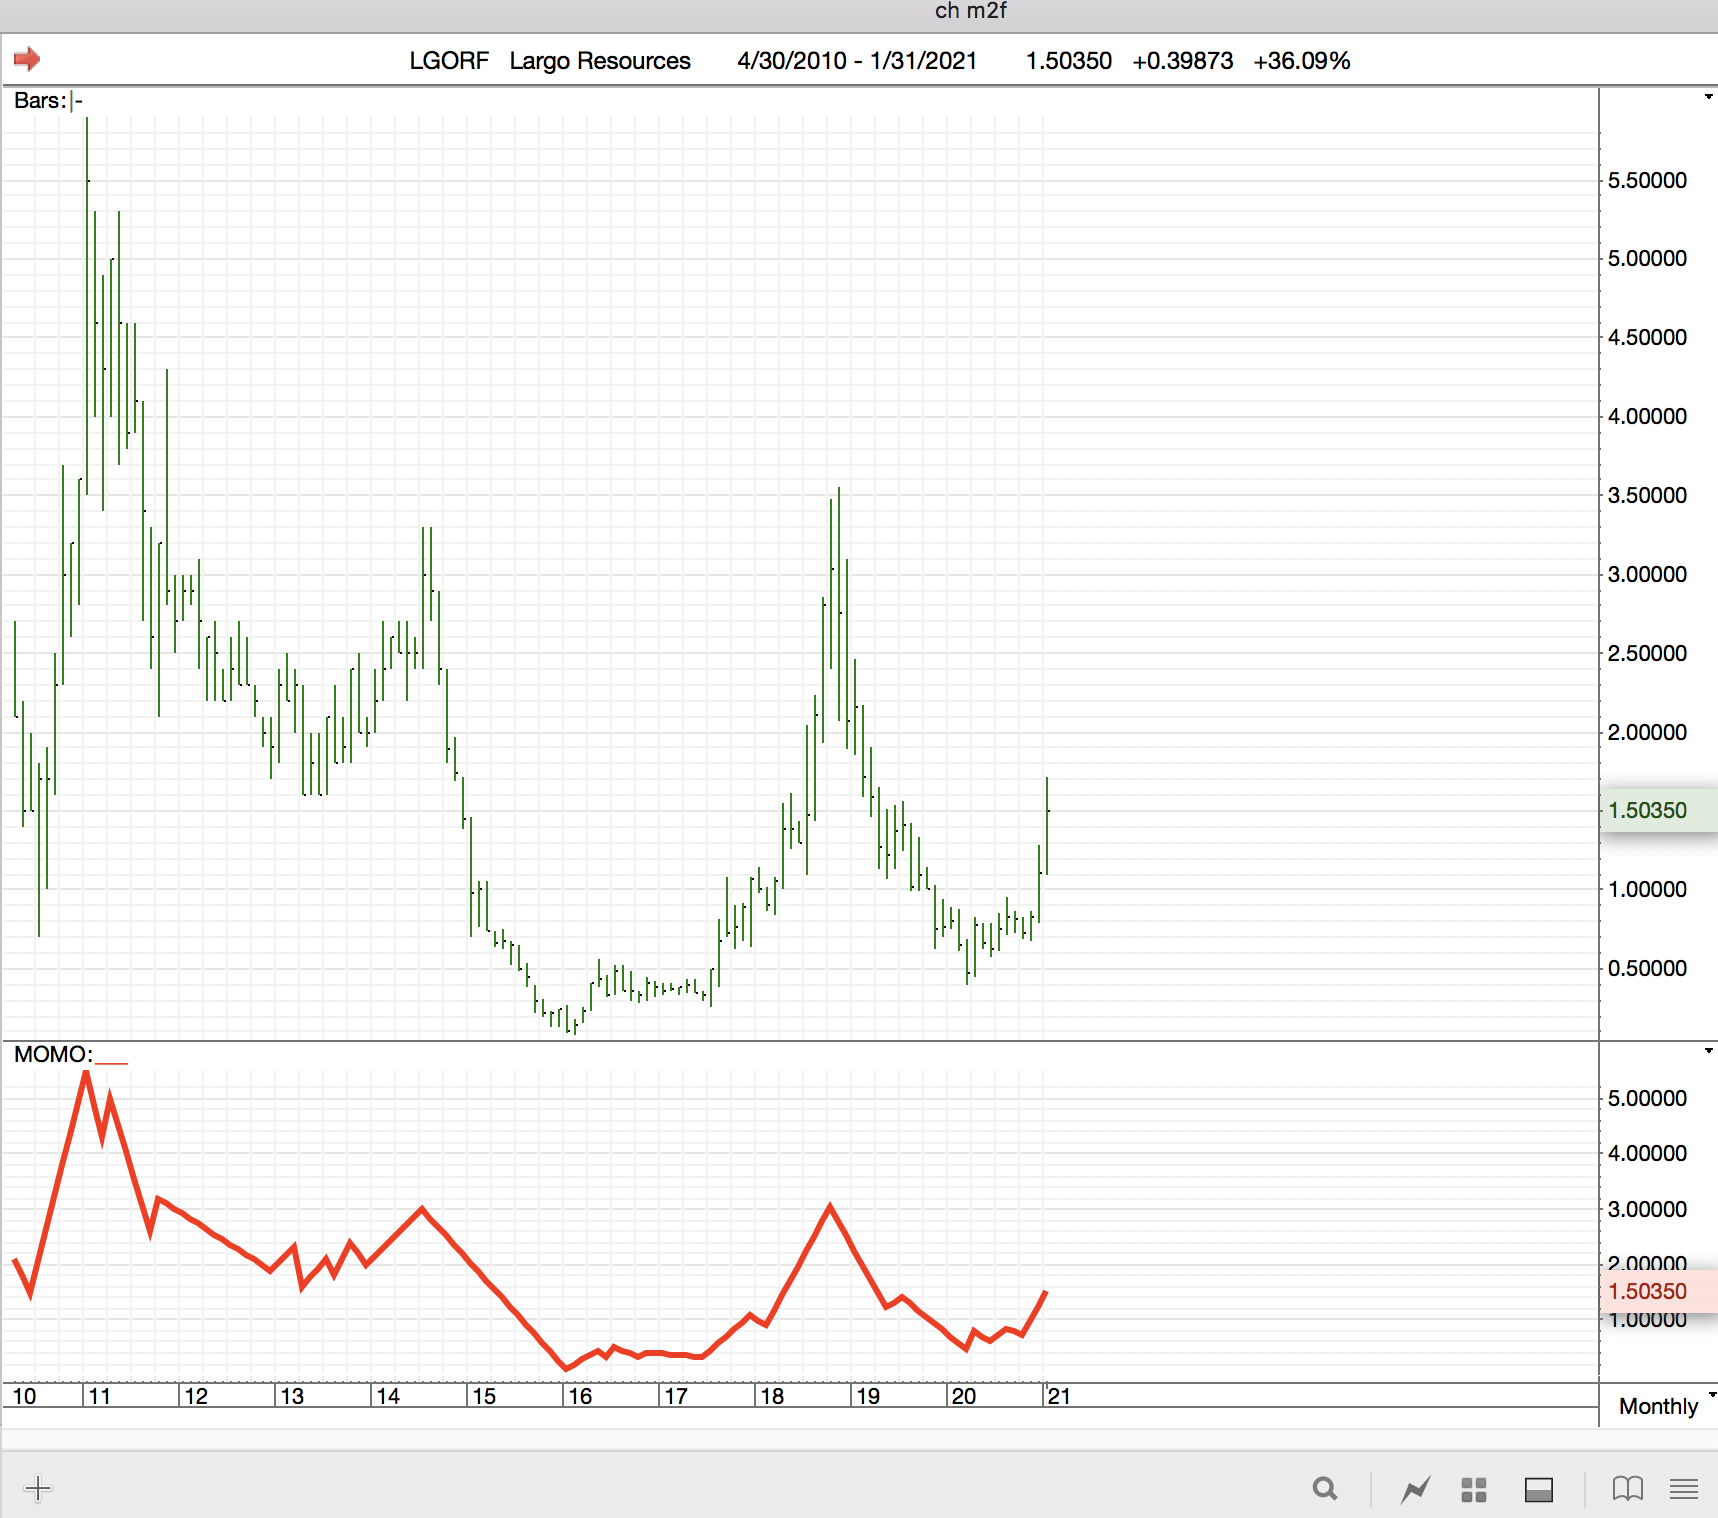Image resolution: width=1718 pixels, height=1518 pixels.
Task: Click the 3.50000 price axis label
Action: 1647,495
